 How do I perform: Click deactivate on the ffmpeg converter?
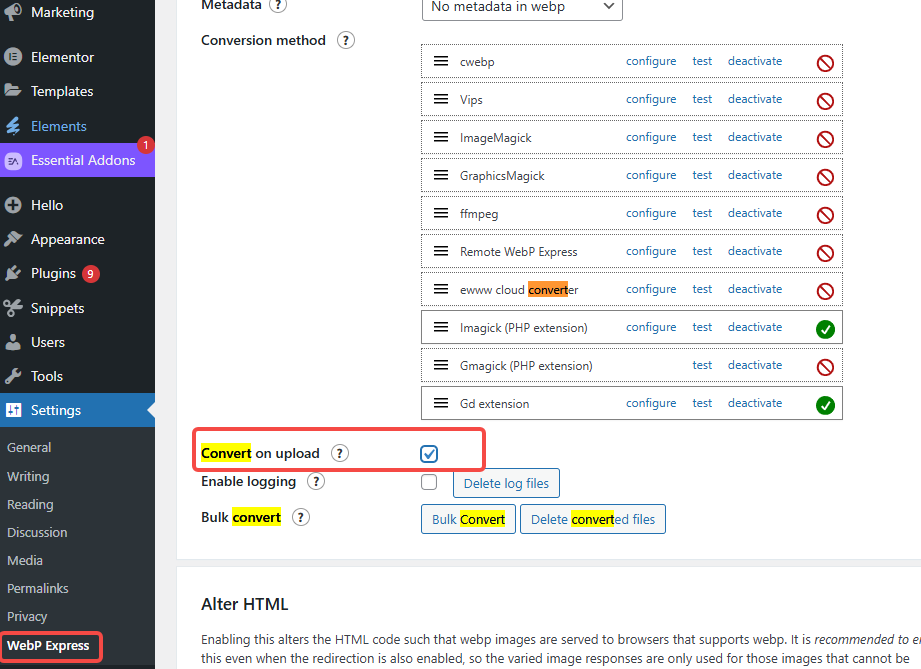(755, 213)
